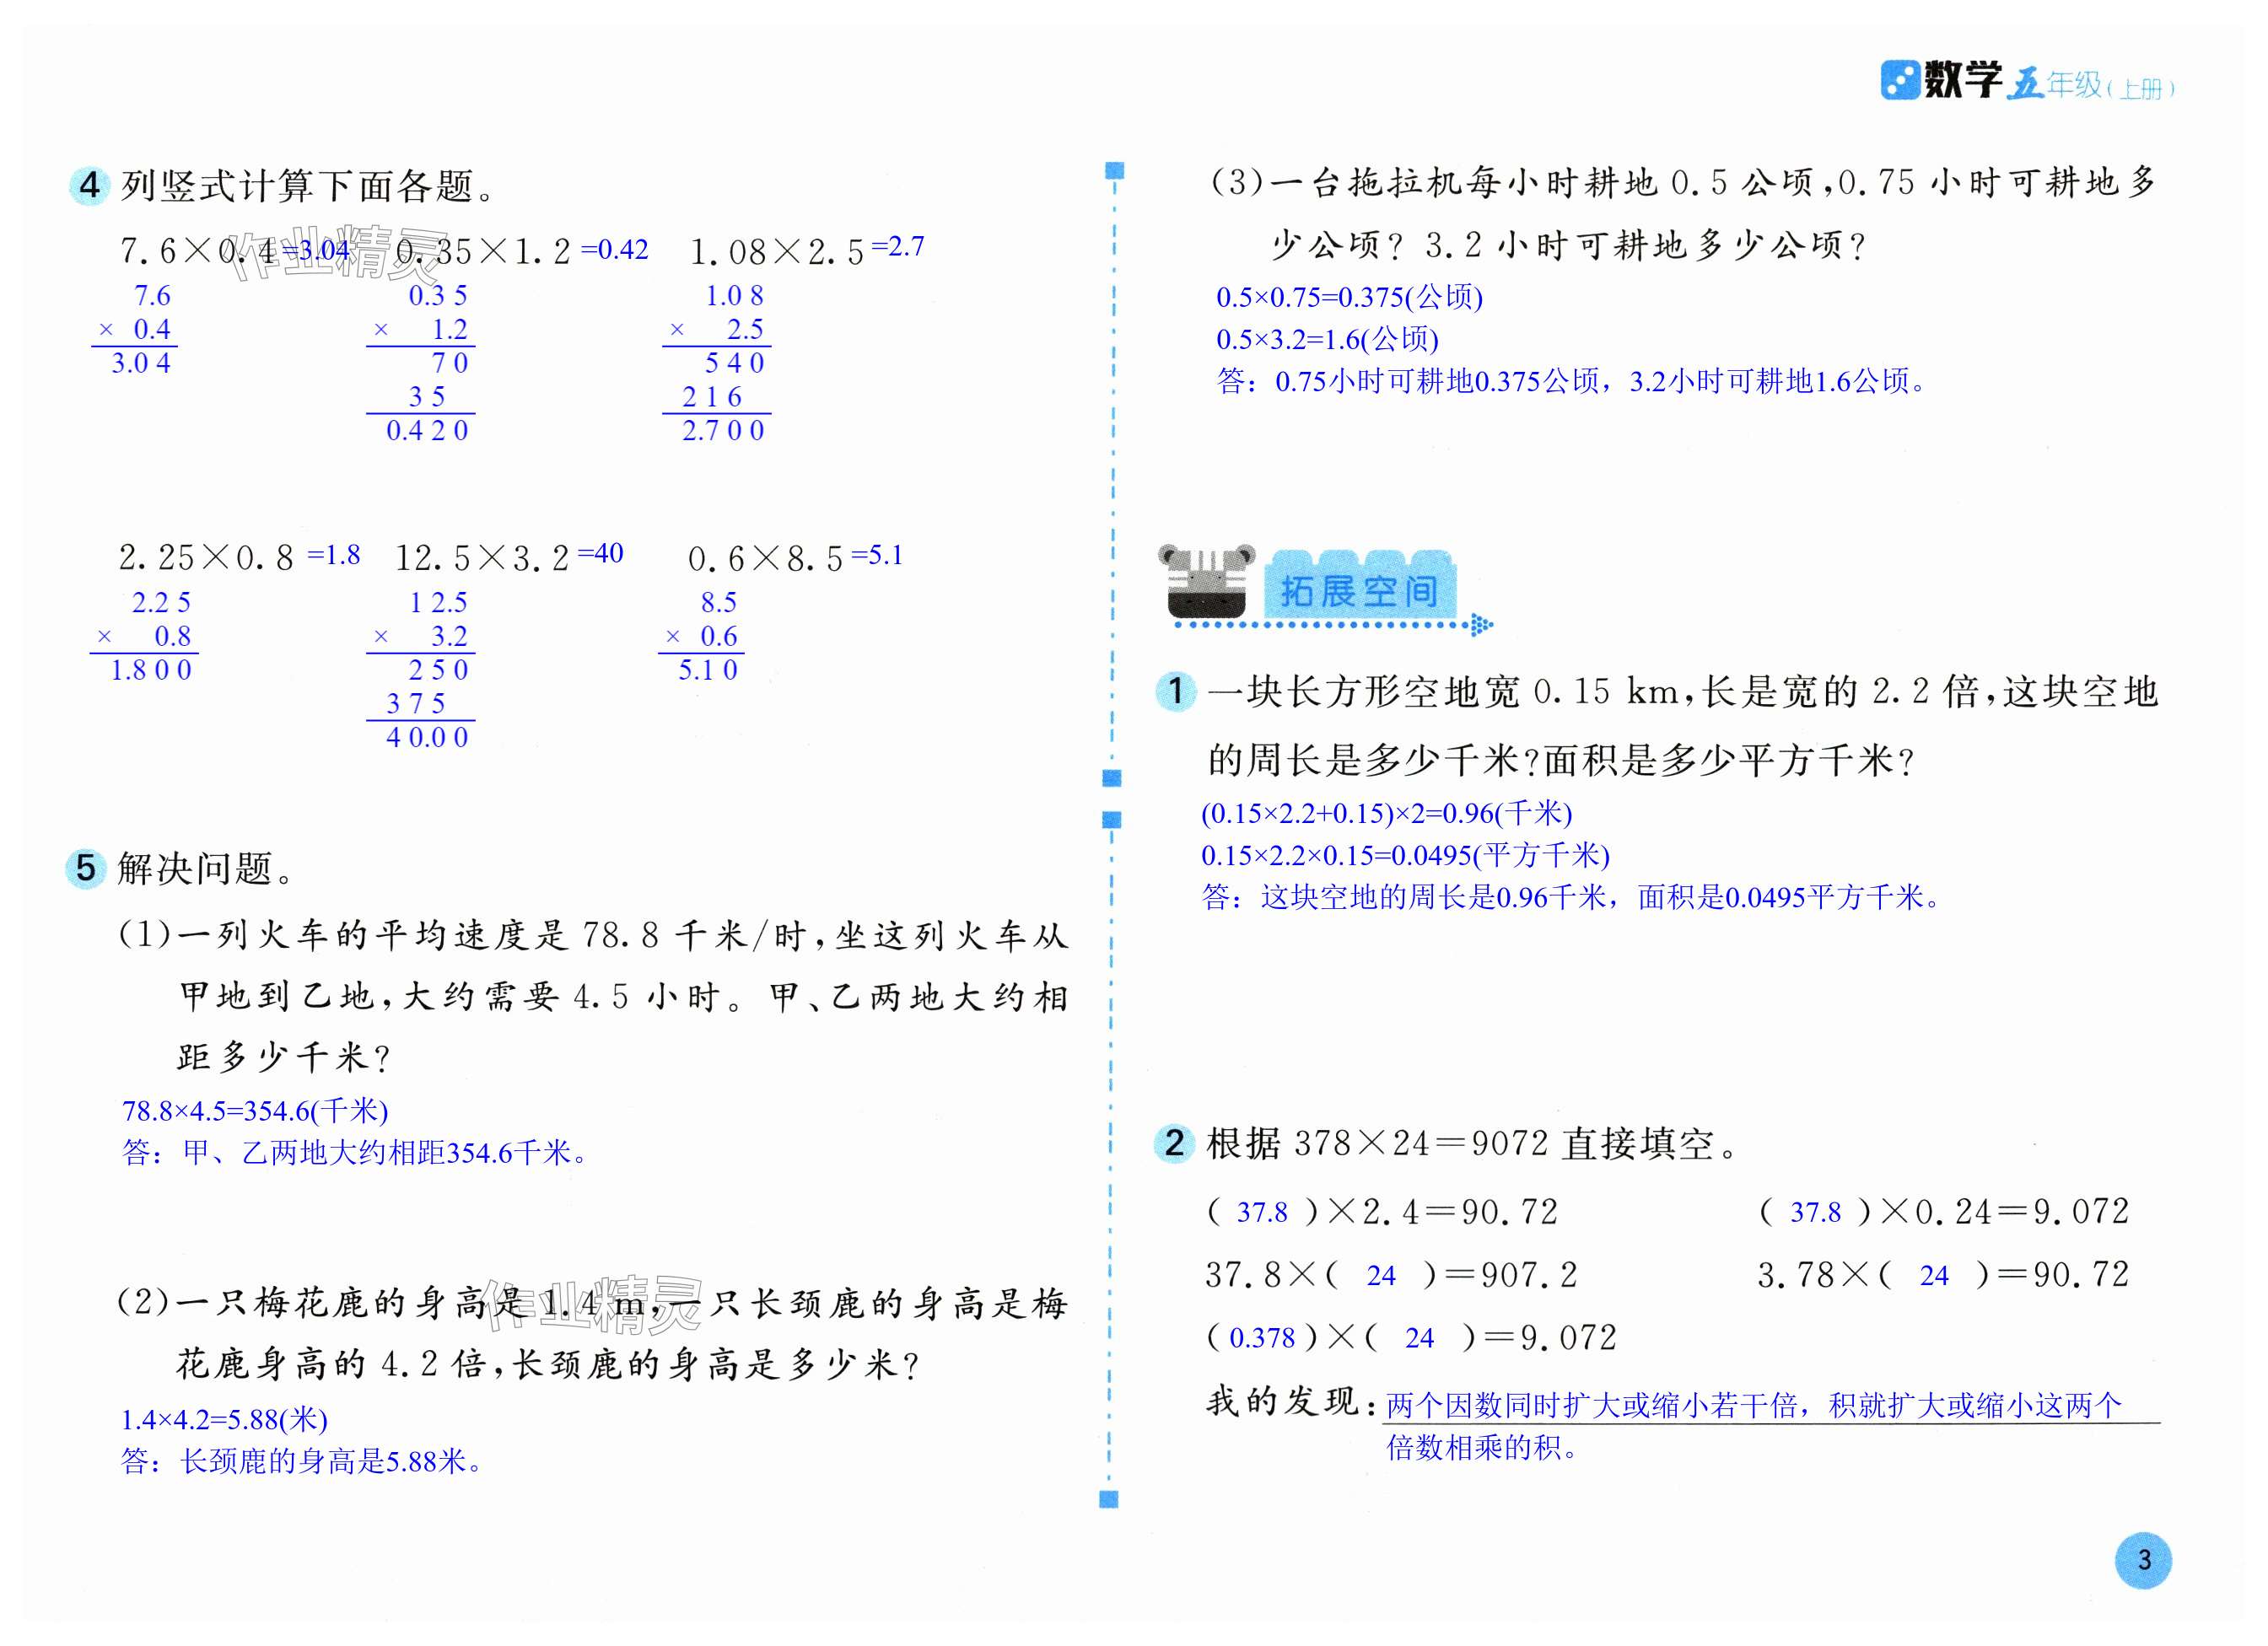Click the 拓展空间 section banner
The image size is (2268, 1646).
pos(1358,590)
